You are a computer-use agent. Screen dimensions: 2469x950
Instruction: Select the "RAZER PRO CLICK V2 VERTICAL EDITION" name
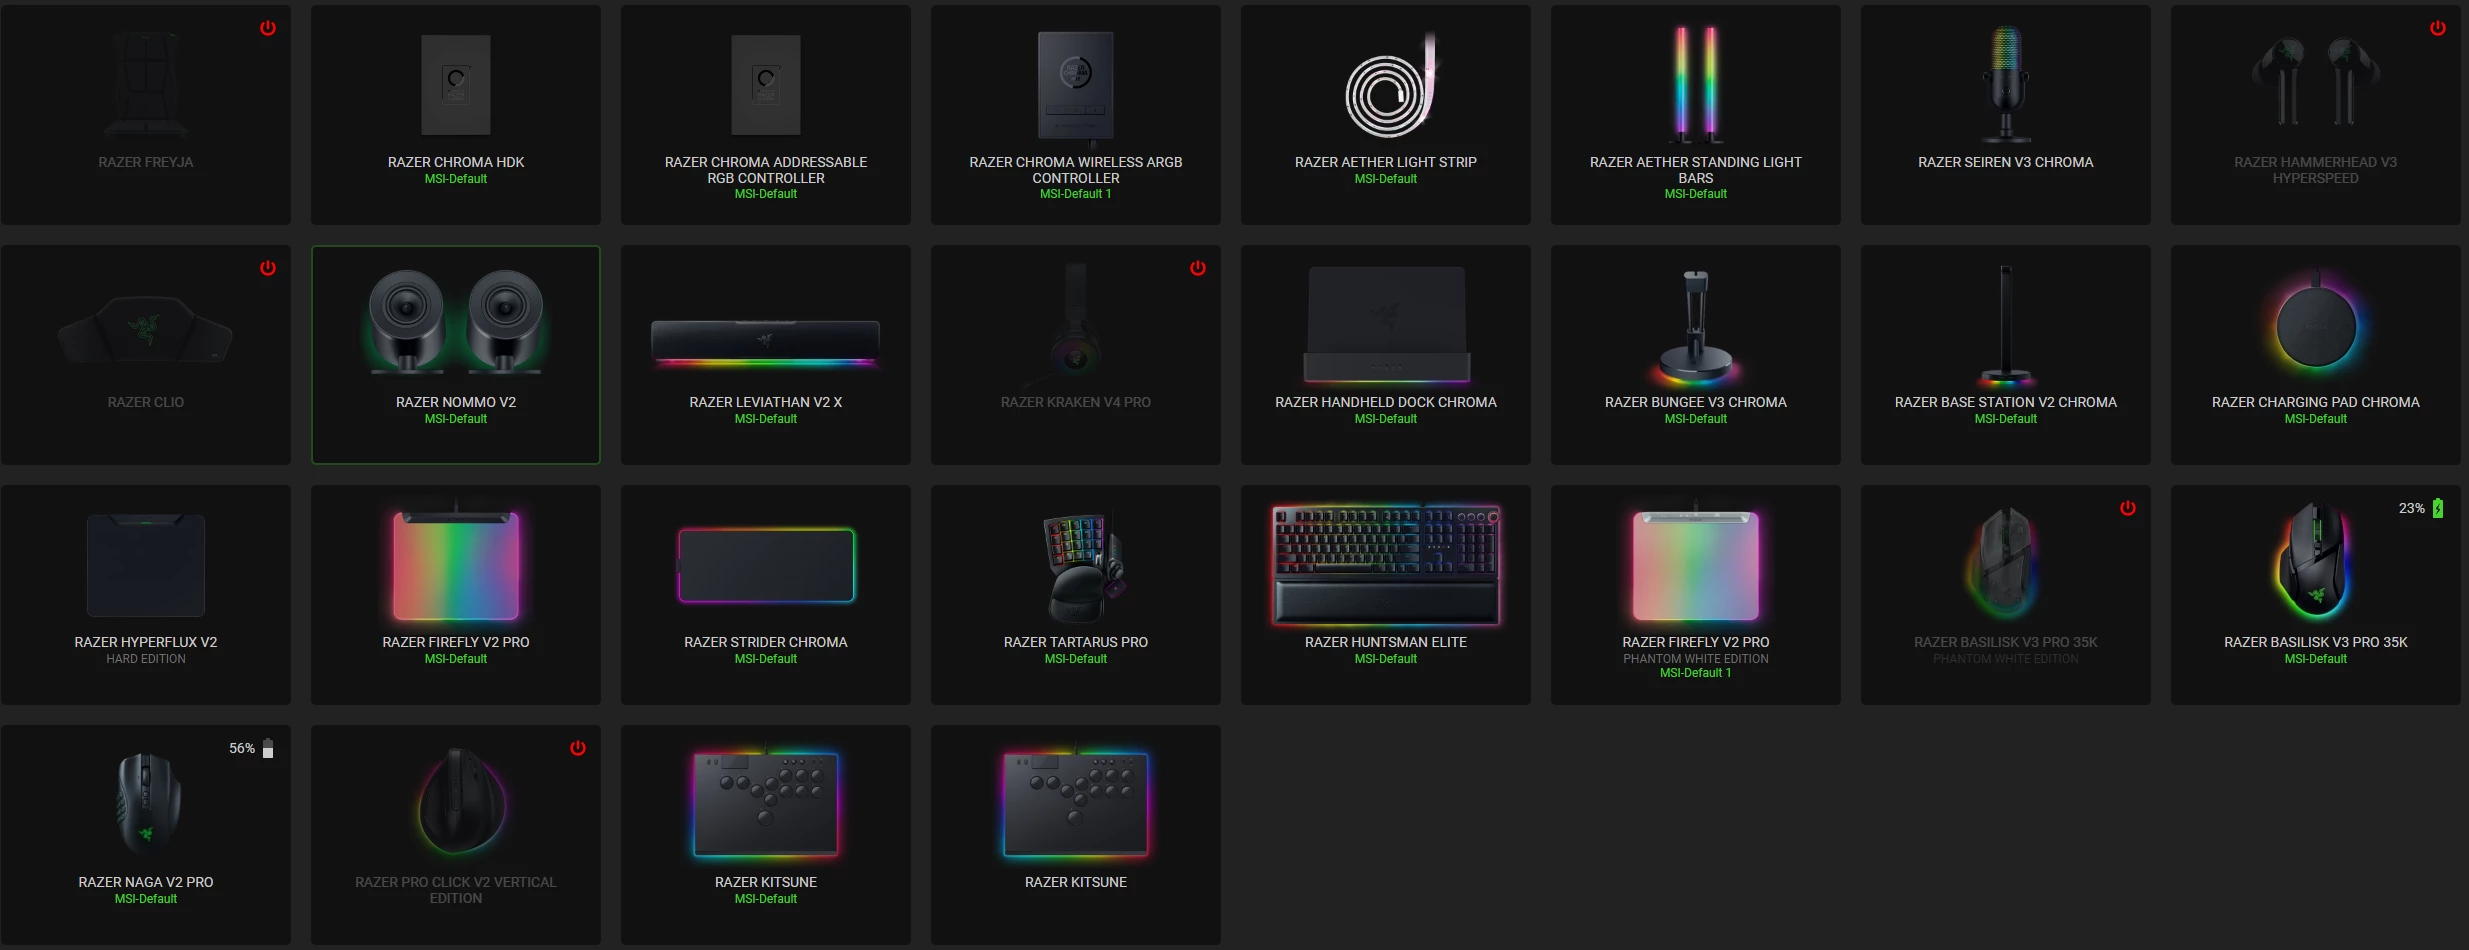click(456, 890)
